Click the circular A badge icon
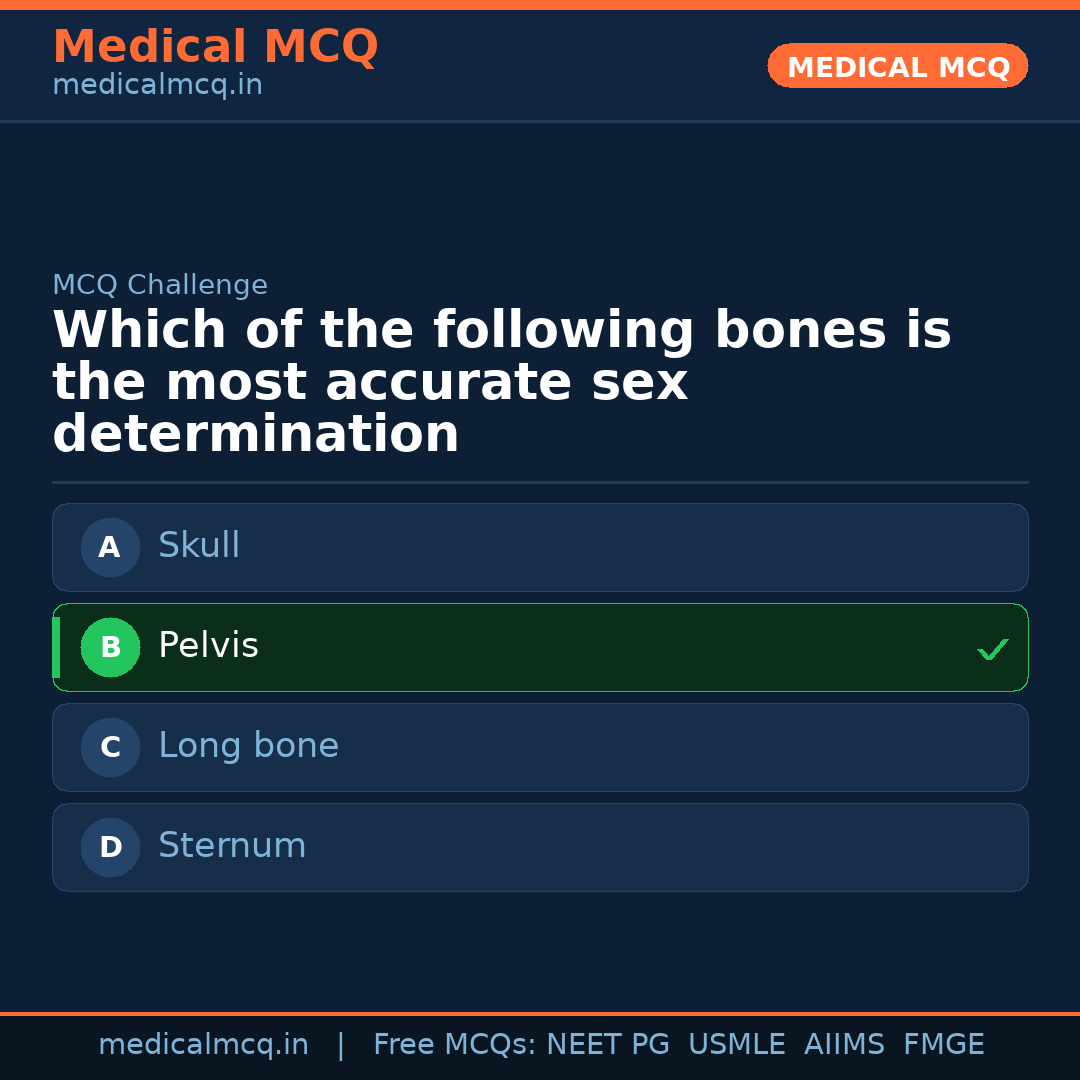 point(110,547)
